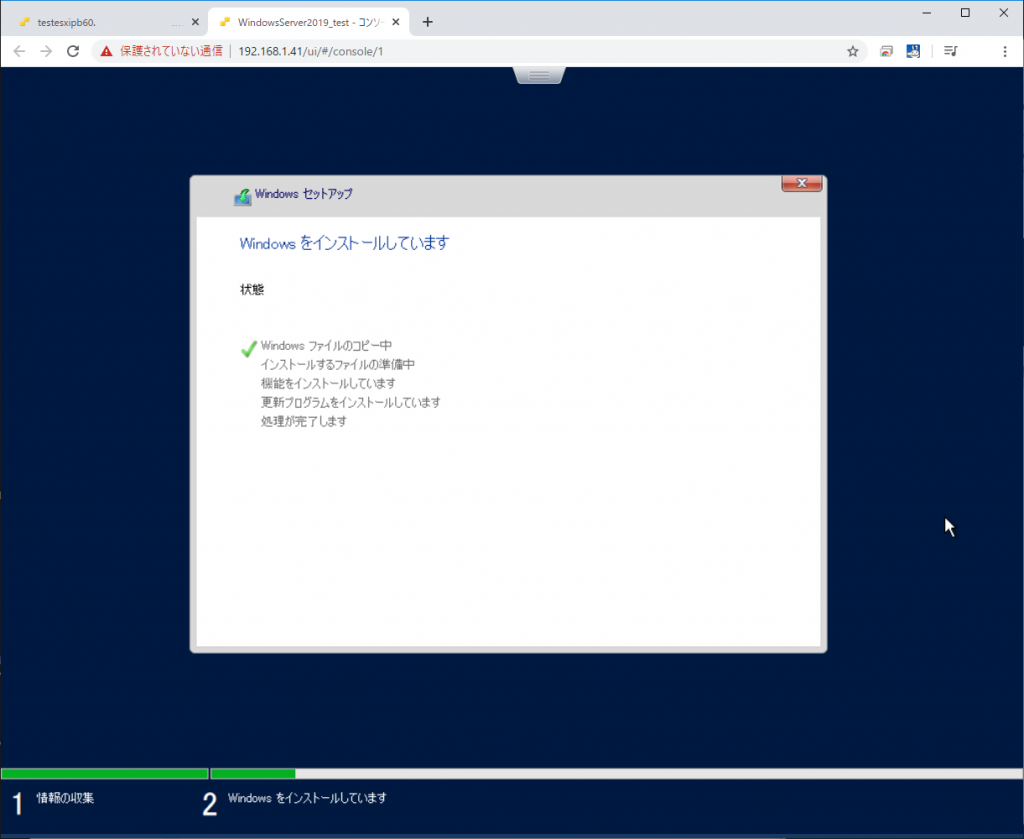
Task: Click the blue extension icon in toolbar
Action: [x=913, y=51]
